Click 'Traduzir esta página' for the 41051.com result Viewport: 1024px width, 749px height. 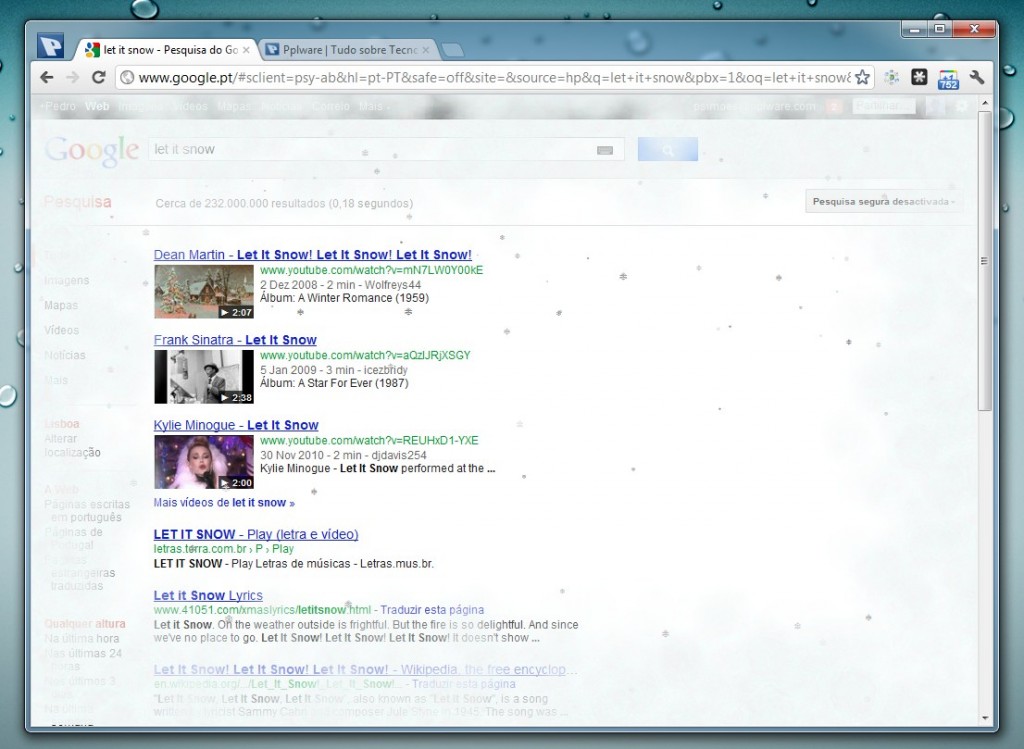pos(432,610)
